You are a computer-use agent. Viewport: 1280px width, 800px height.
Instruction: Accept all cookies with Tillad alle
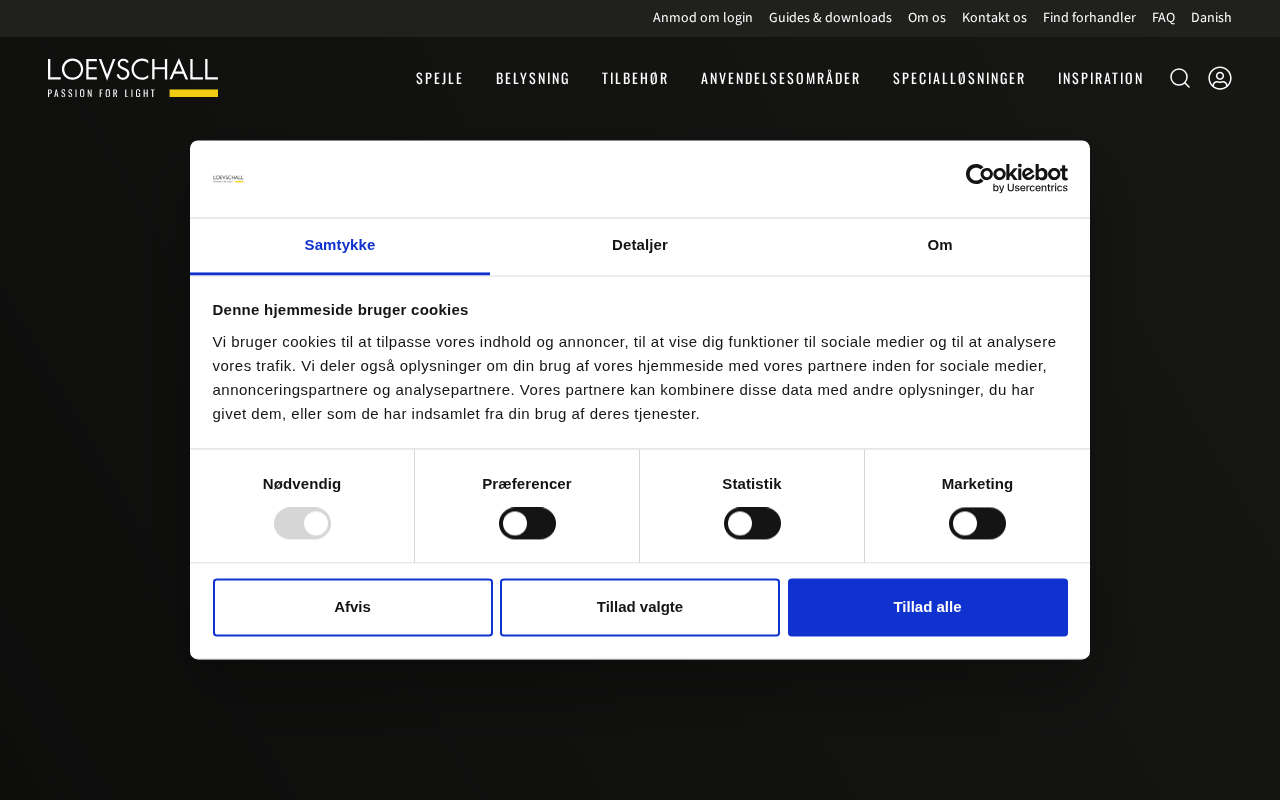(x=928, y=607)
